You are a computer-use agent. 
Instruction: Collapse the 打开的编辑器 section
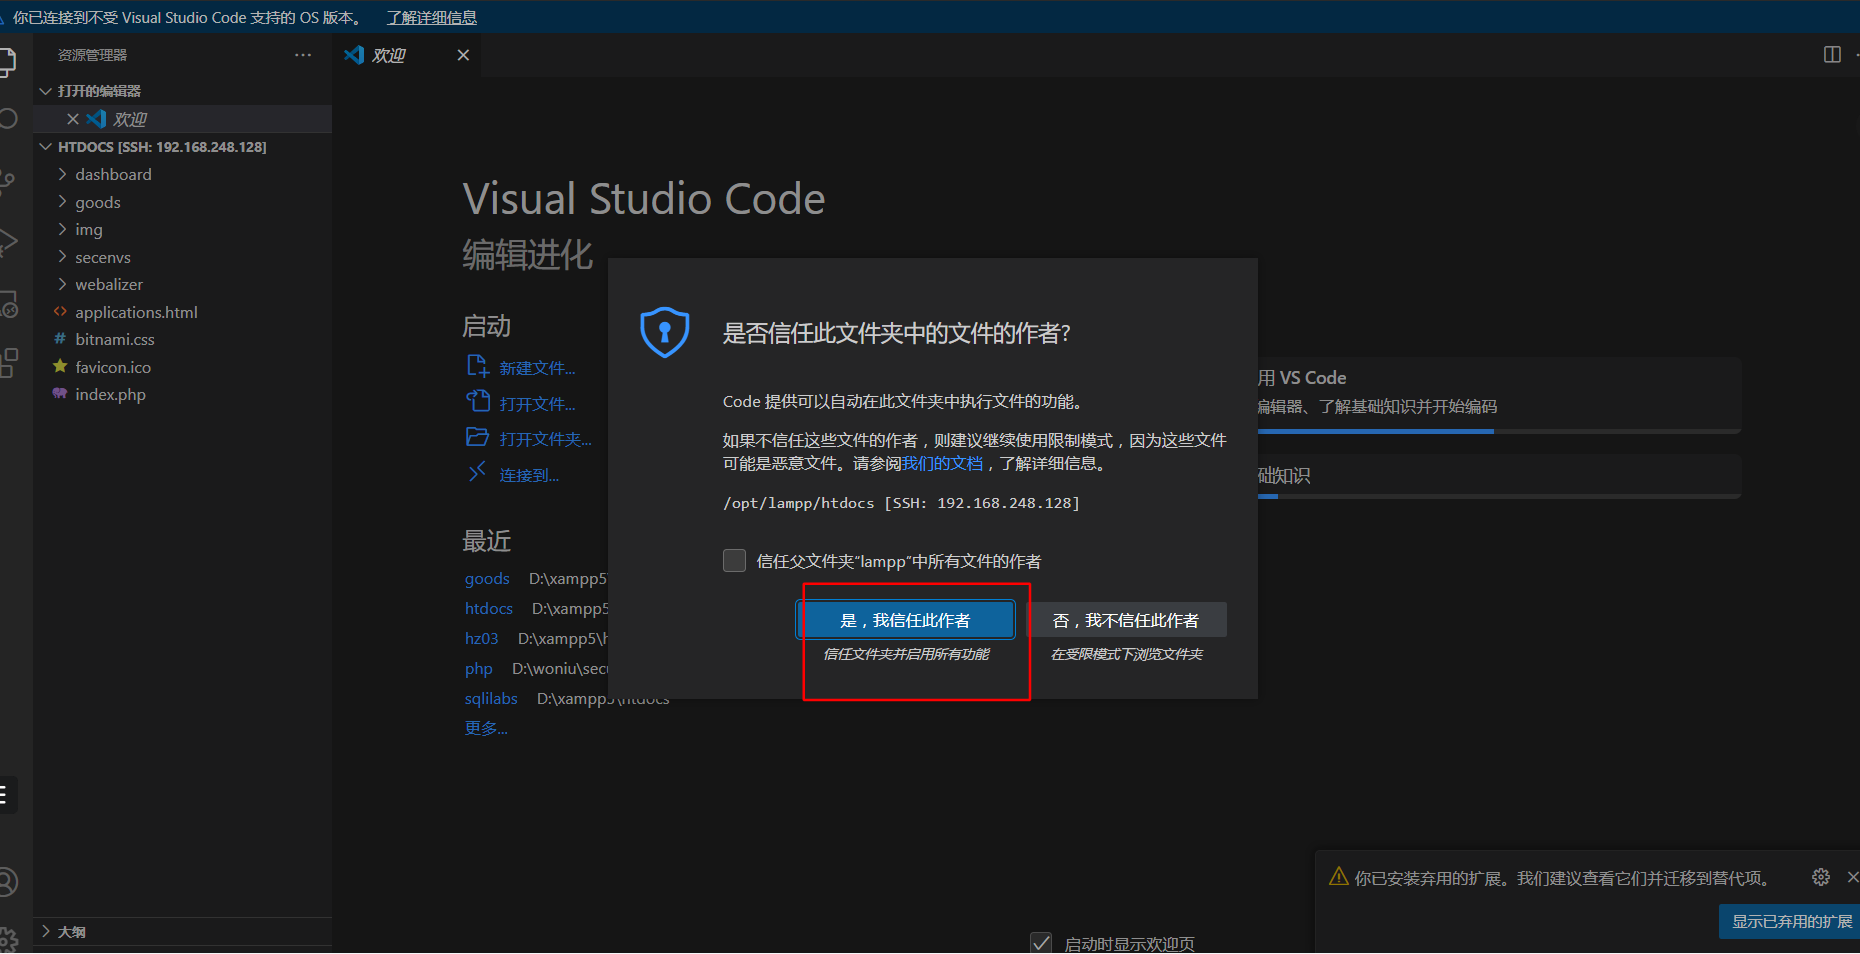pos(45,91)
